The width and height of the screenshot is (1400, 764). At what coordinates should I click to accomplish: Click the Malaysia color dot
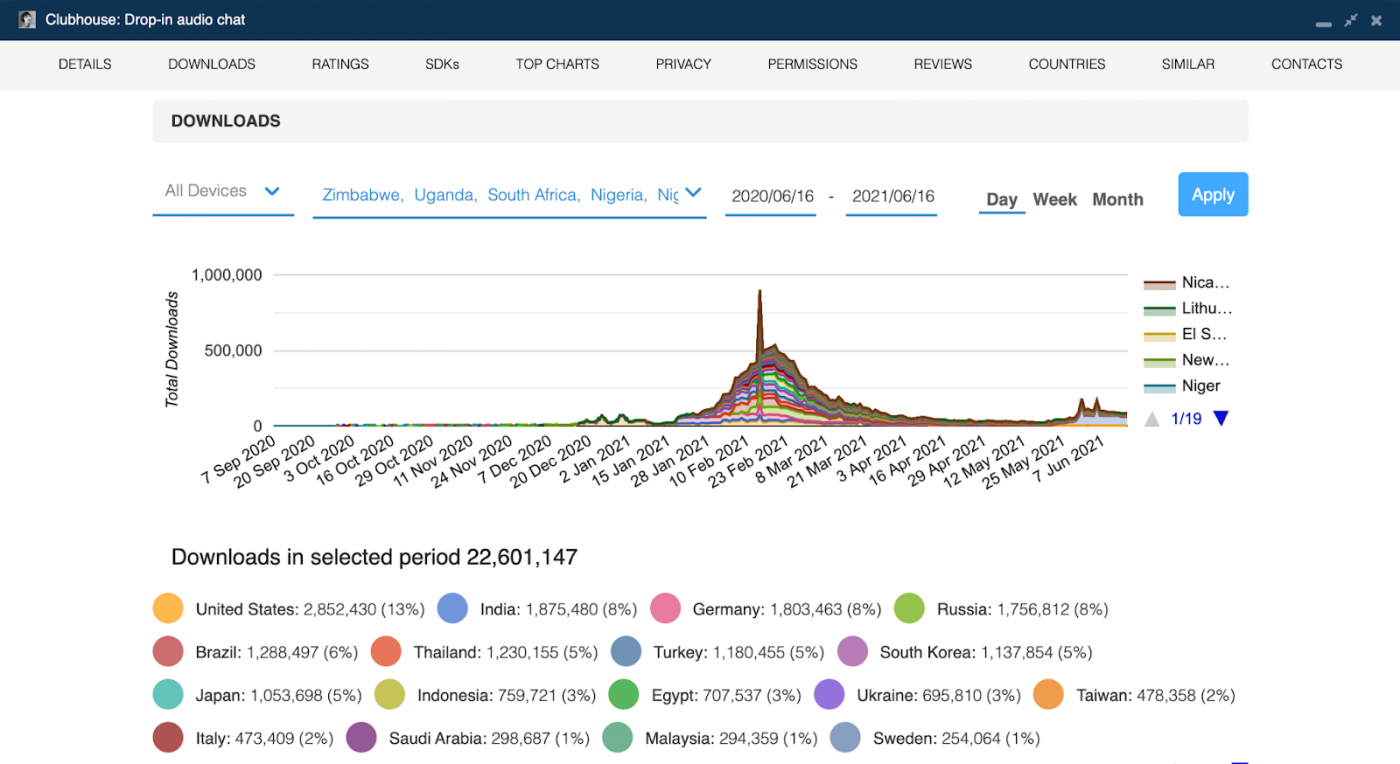(x=617, y=738)
